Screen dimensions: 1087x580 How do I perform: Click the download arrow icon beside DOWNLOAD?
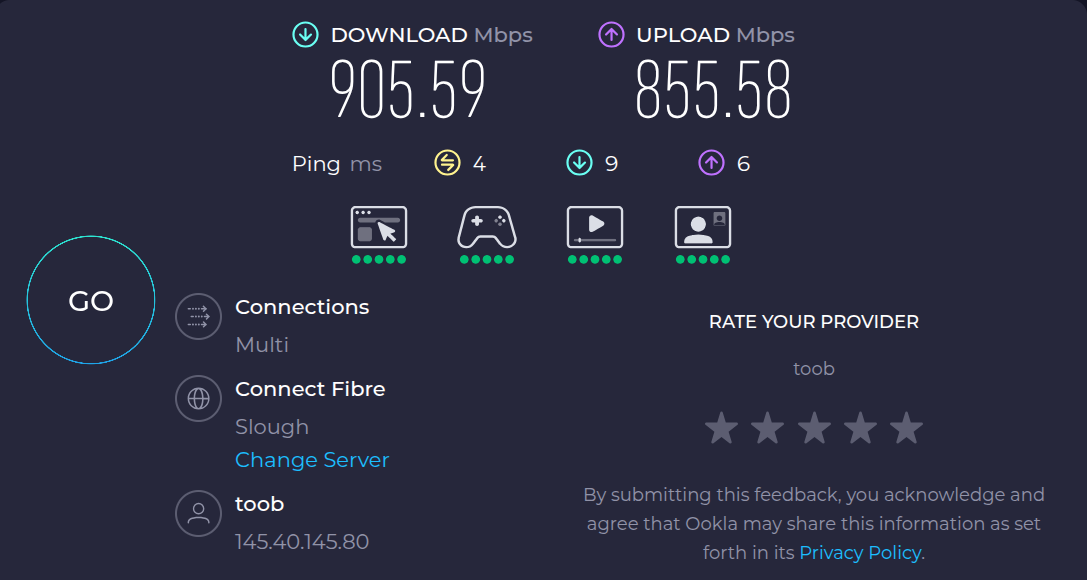[305, 35]
